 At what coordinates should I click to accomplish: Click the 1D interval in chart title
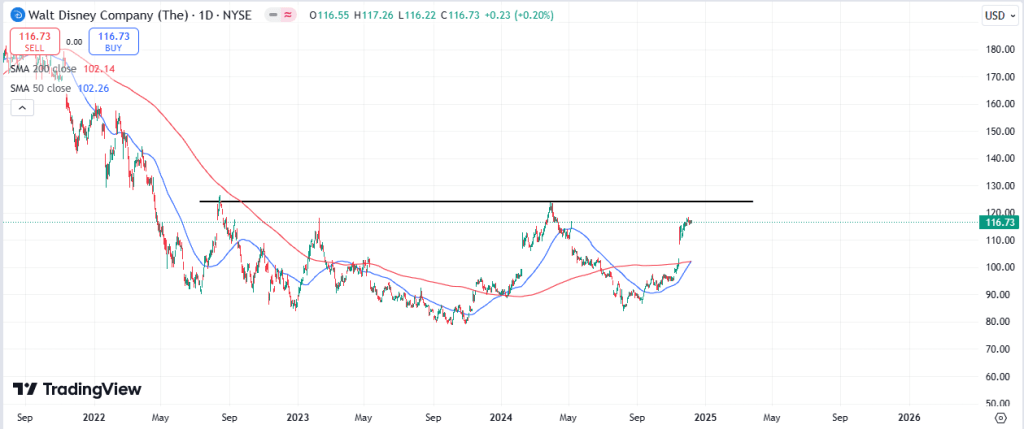click(x=198, y=16)
